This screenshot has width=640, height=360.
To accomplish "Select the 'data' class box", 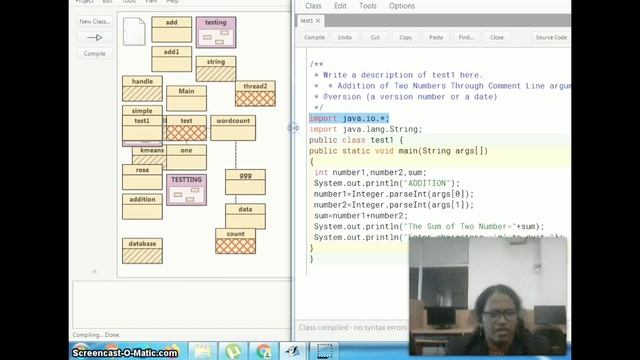I will pos(245,216).
